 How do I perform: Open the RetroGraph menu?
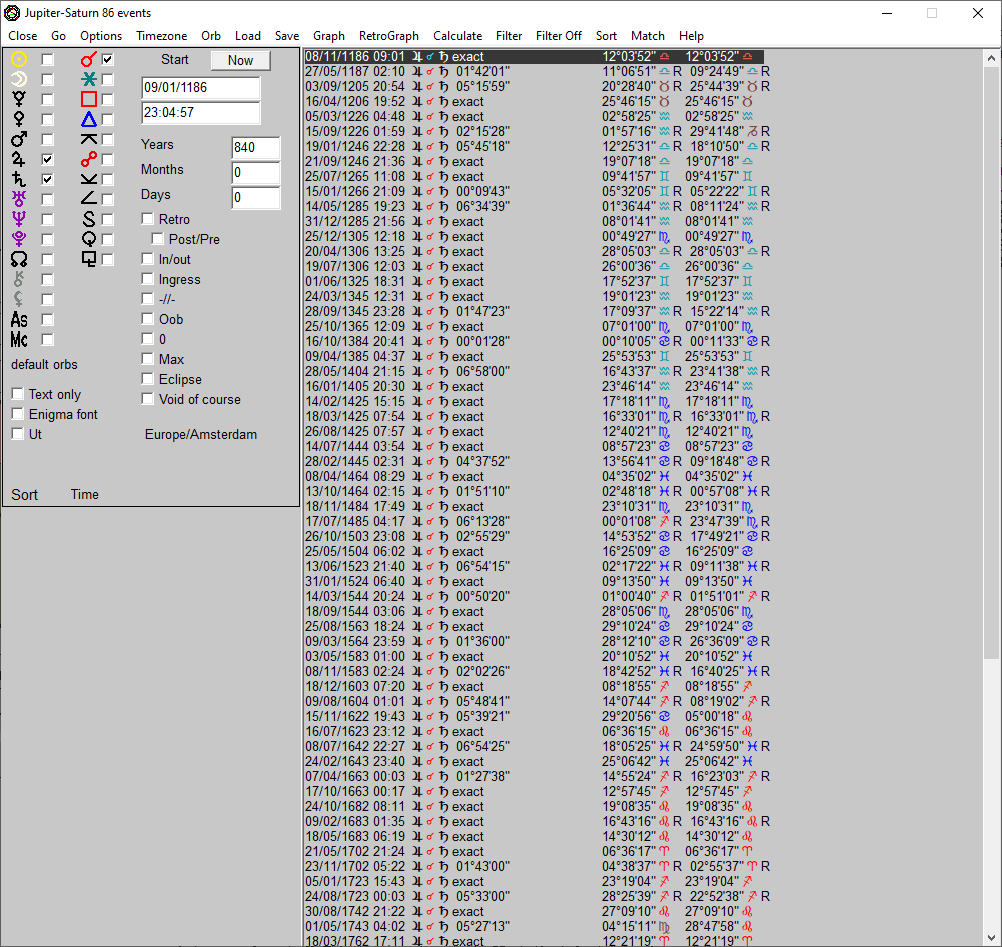389,35
